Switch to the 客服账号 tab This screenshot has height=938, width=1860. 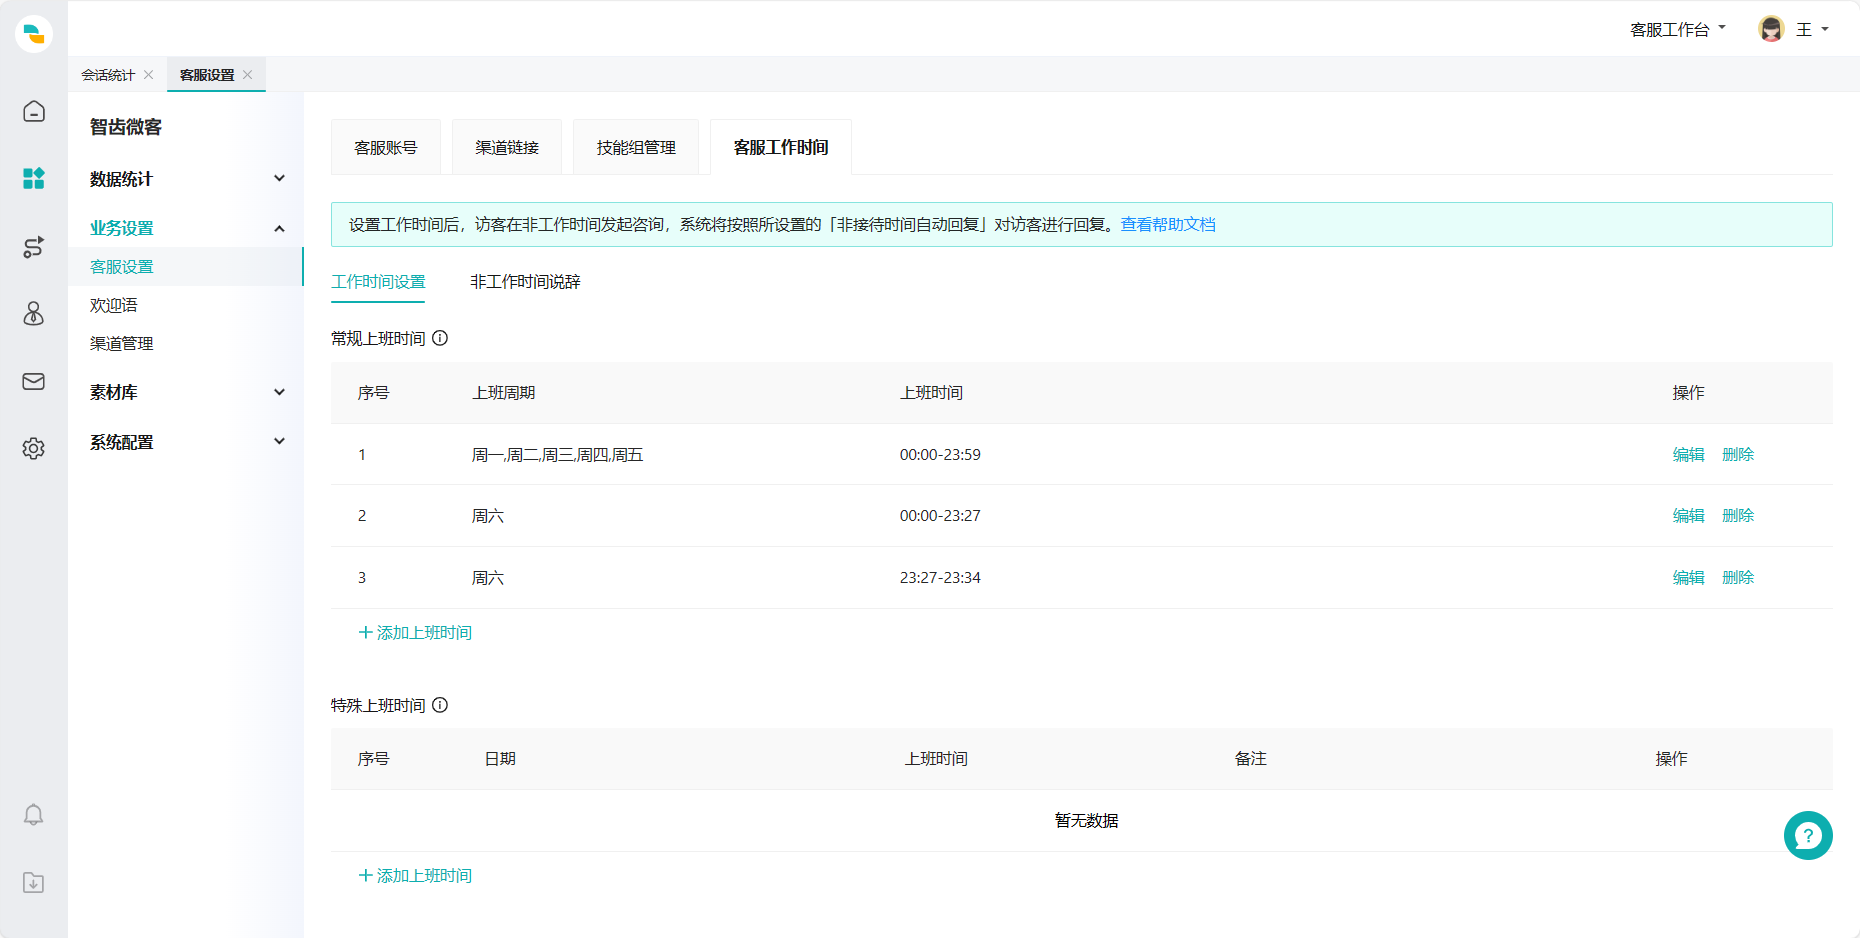386,147
